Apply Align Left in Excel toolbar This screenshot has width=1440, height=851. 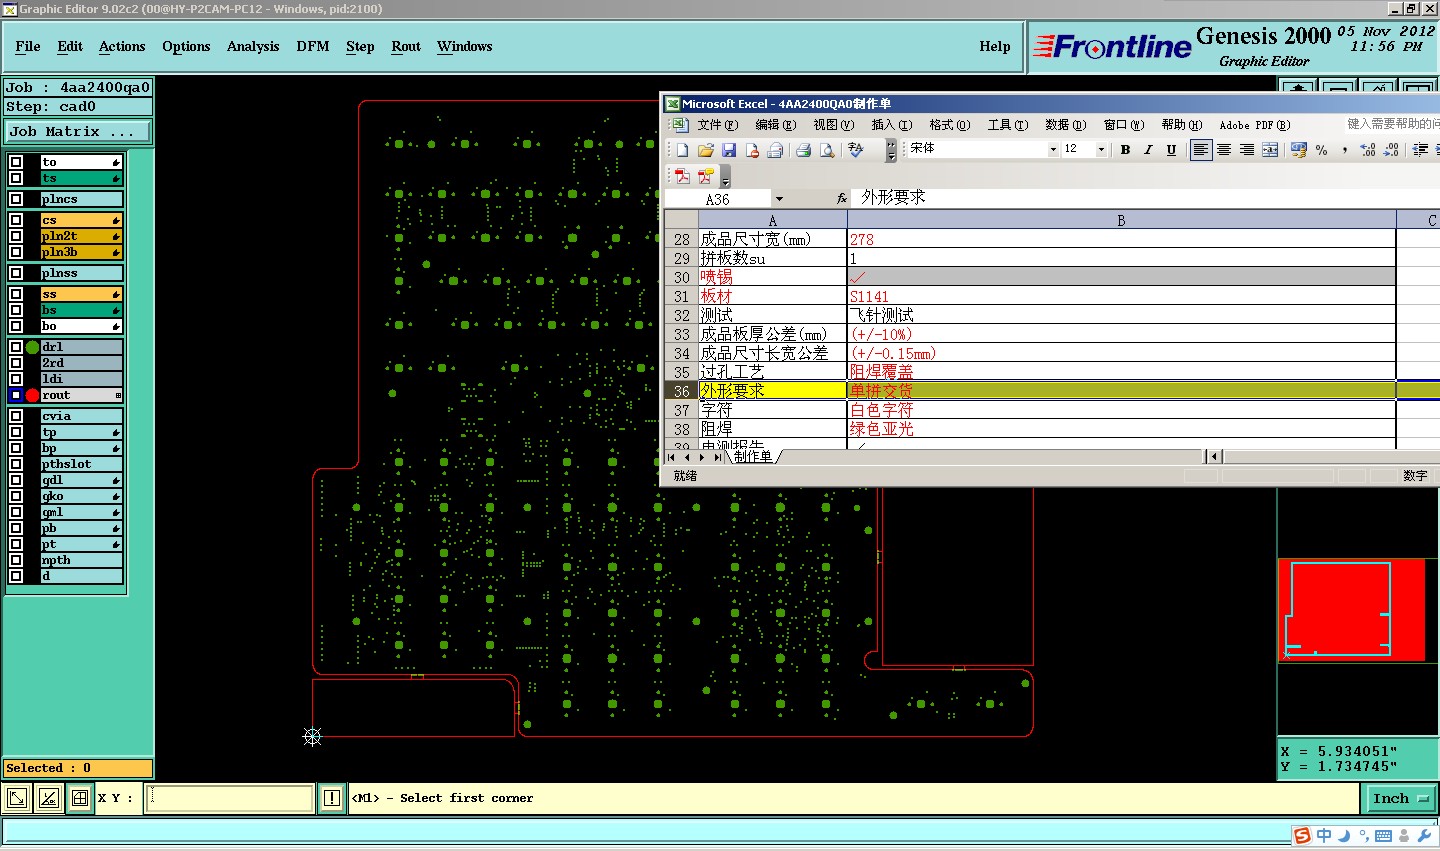tap(1201, 150)
